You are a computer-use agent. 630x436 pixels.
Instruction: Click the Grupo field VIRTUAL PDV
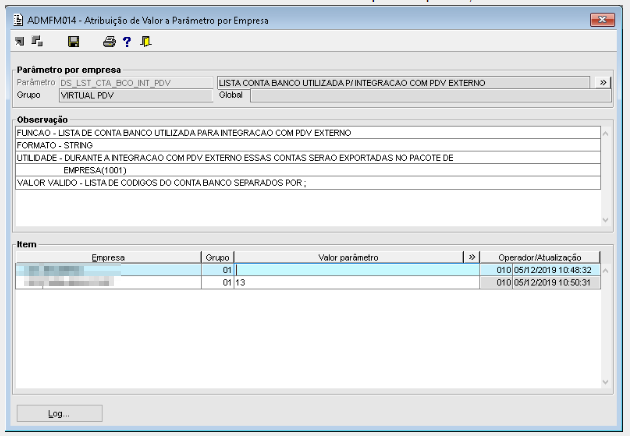point(136,96)
